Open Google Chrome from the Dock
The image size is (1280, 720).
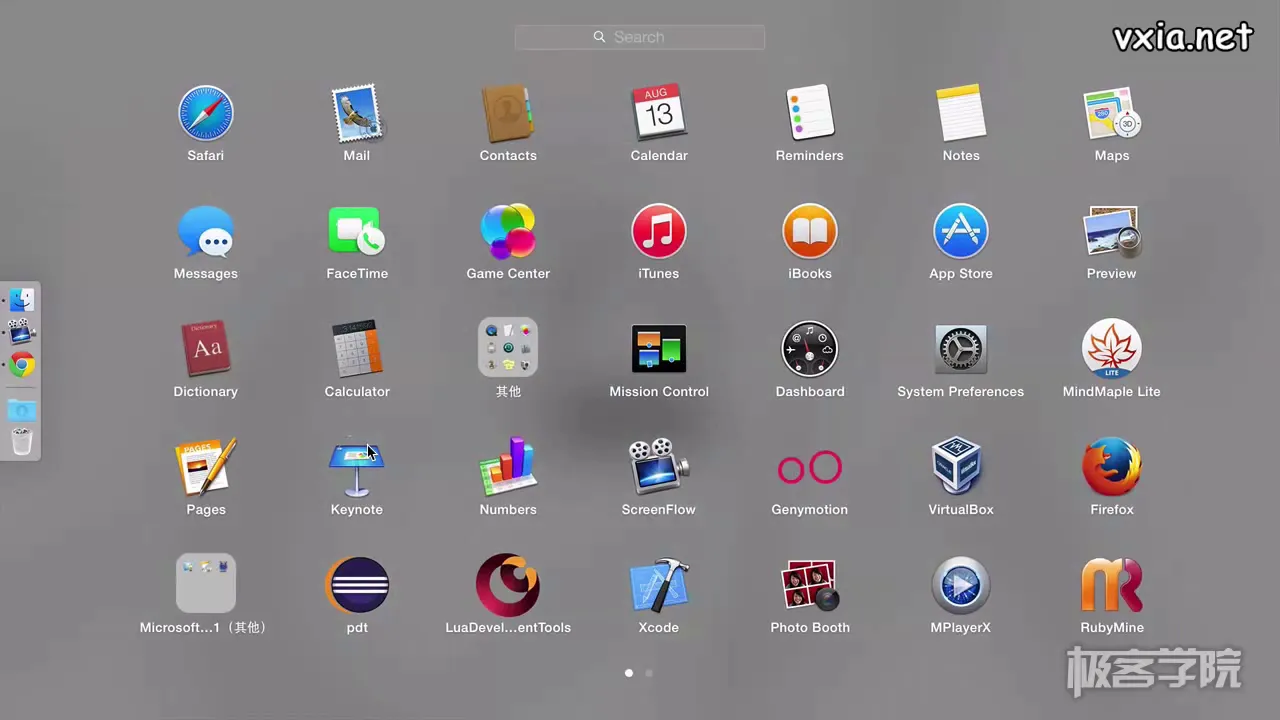(x=22, y=365)
